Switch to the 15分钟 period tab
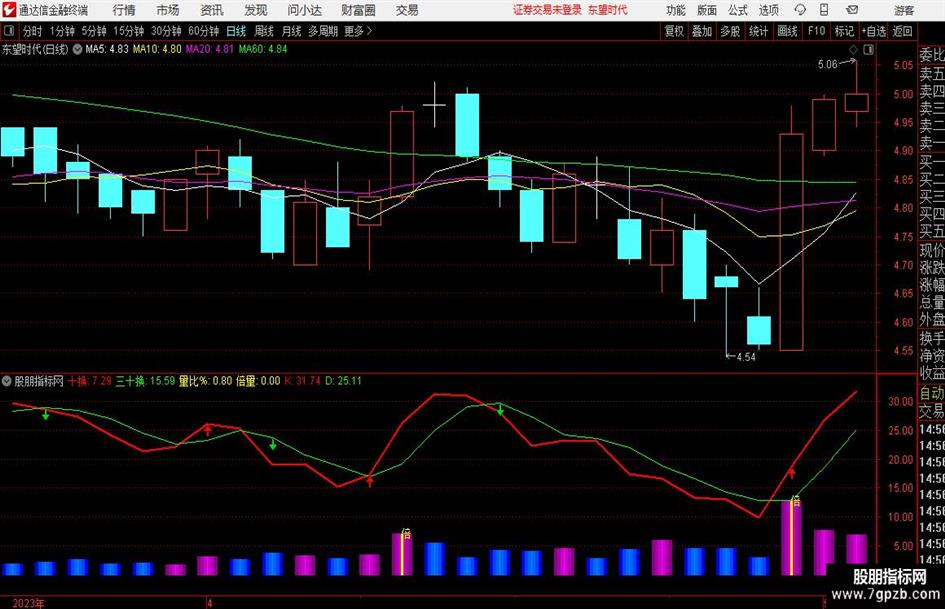945x609 pixels. (x=128, y=31)
